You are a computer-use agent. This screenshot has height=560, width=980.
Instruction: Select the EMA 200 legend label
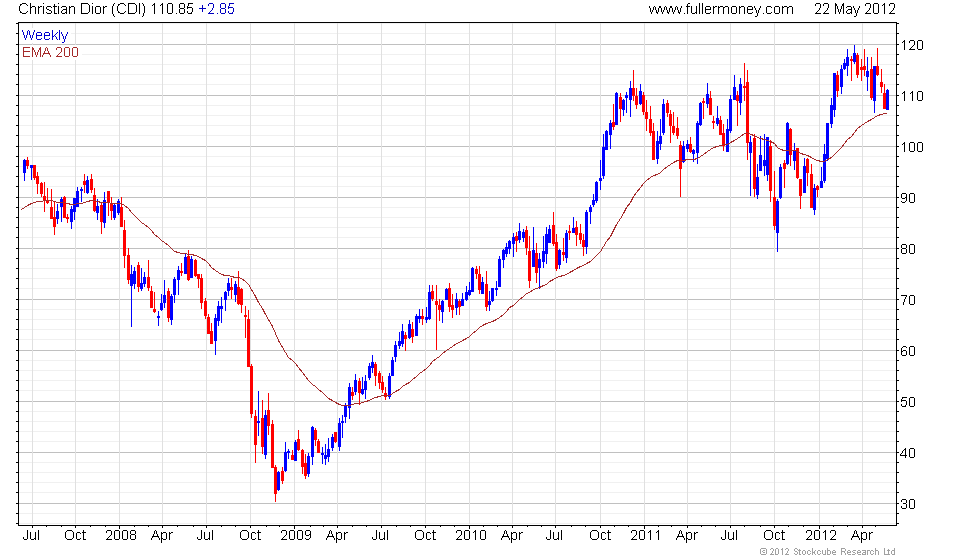coord(51,52)
